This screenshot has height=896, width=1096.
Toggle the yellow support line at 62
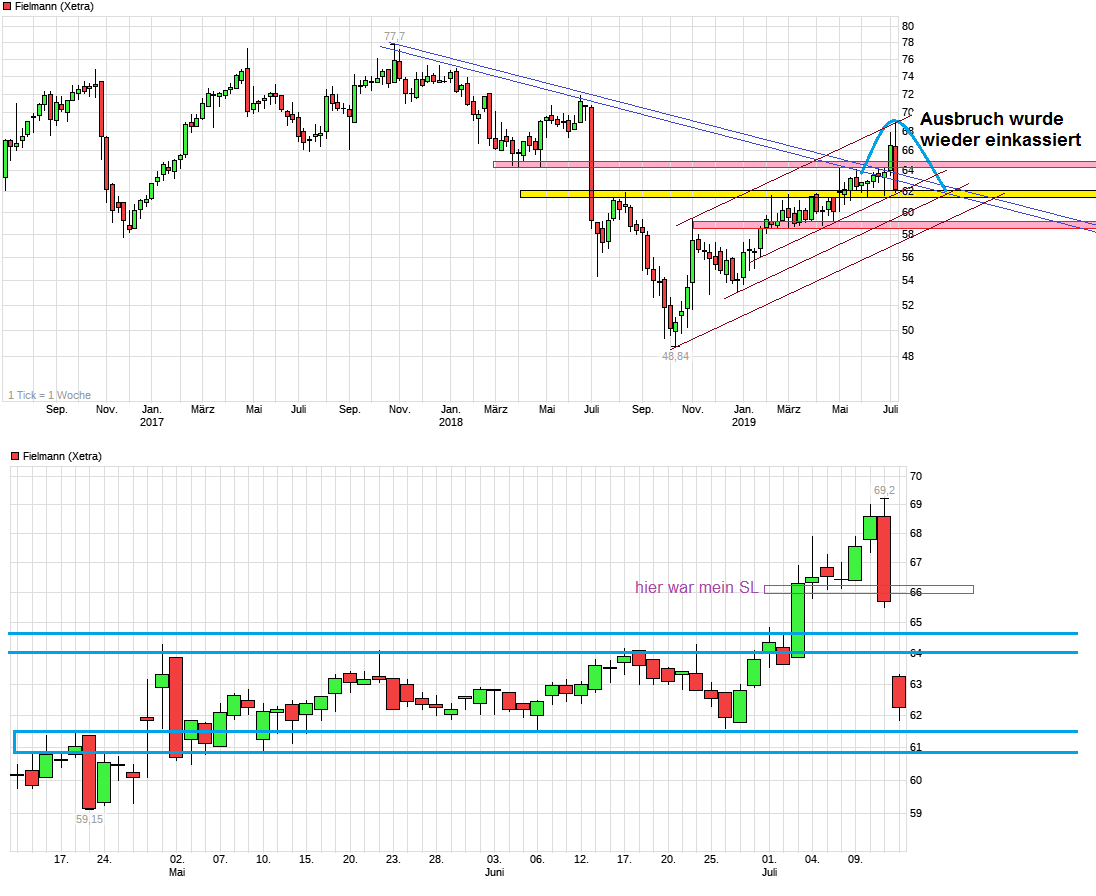coord(700,193)
